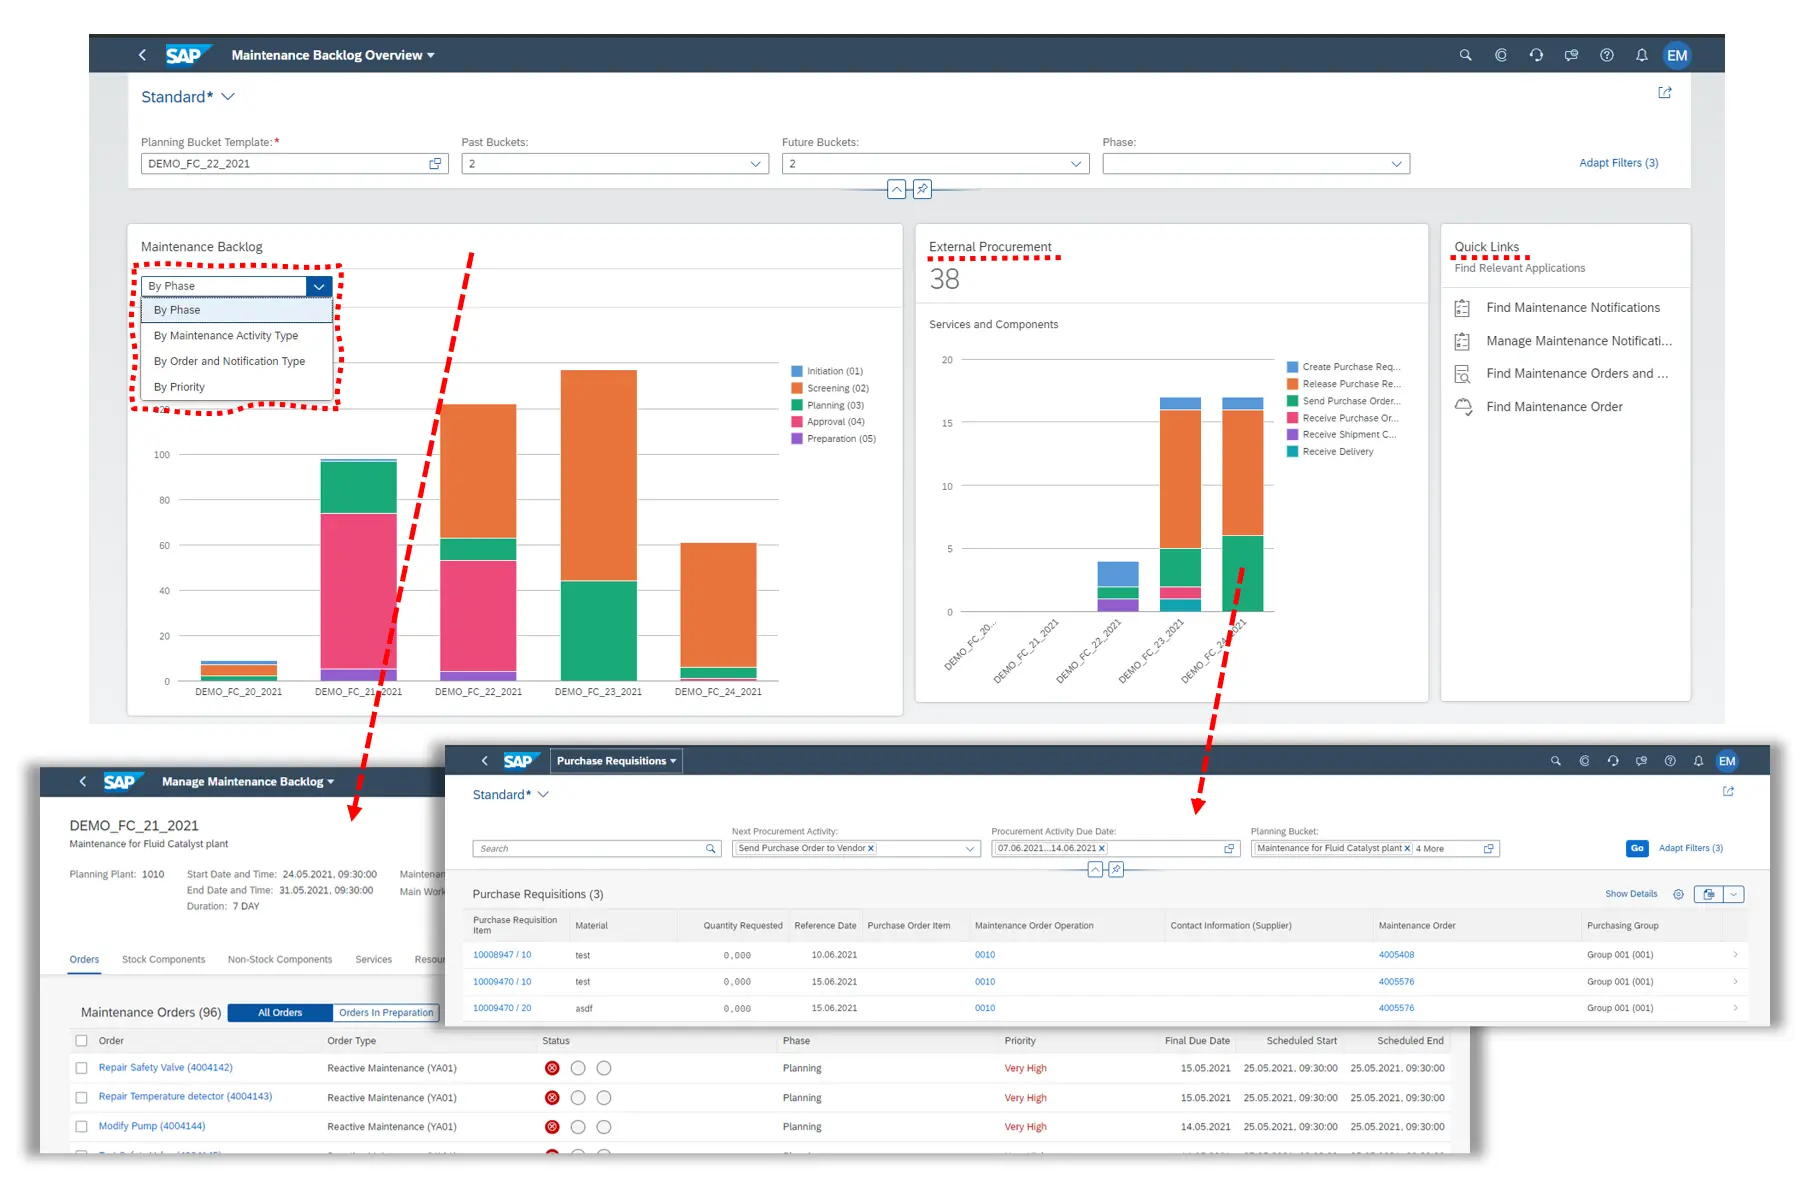1810x1195 pixels.
Task: Tick checkbox for Repair Safety Valve (4004142)
Action: click(x=82, y=1068)
